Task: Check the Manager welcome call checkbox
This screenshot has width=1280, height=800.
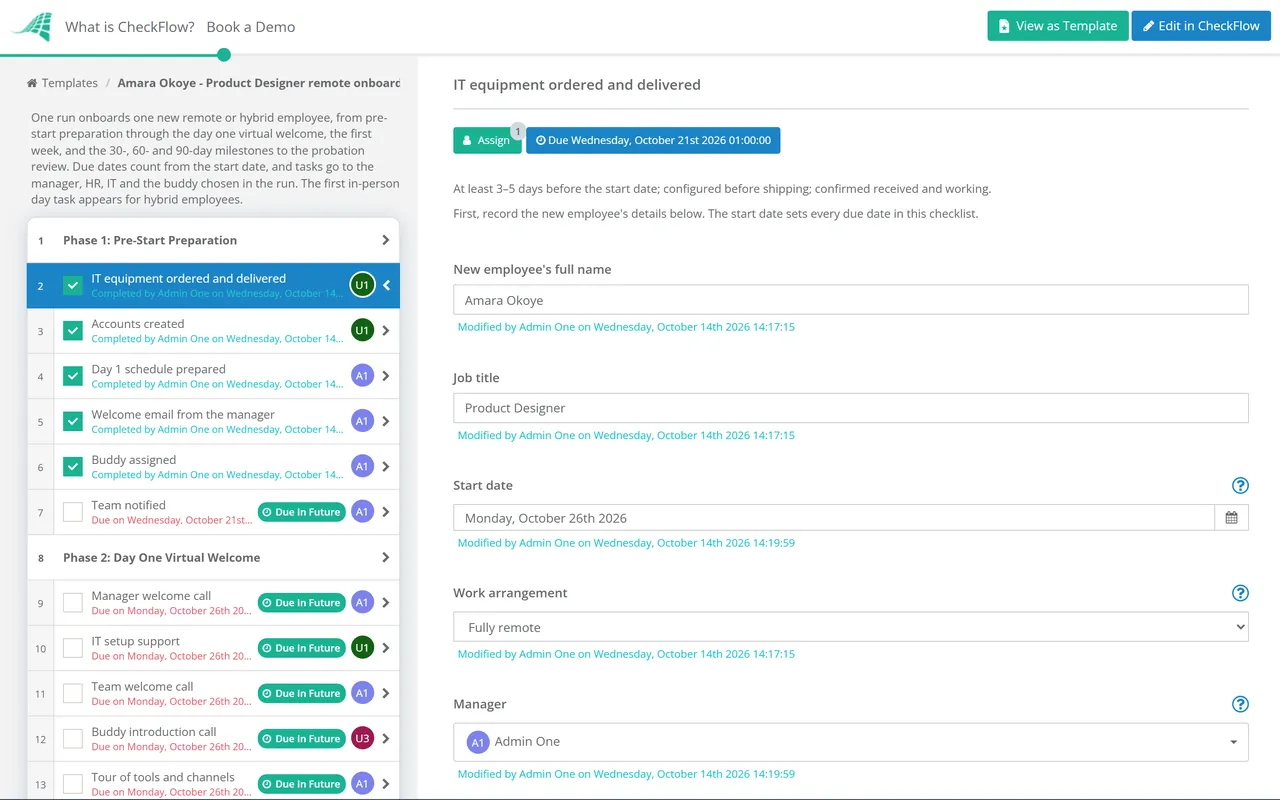Action: tap(73, 603)
